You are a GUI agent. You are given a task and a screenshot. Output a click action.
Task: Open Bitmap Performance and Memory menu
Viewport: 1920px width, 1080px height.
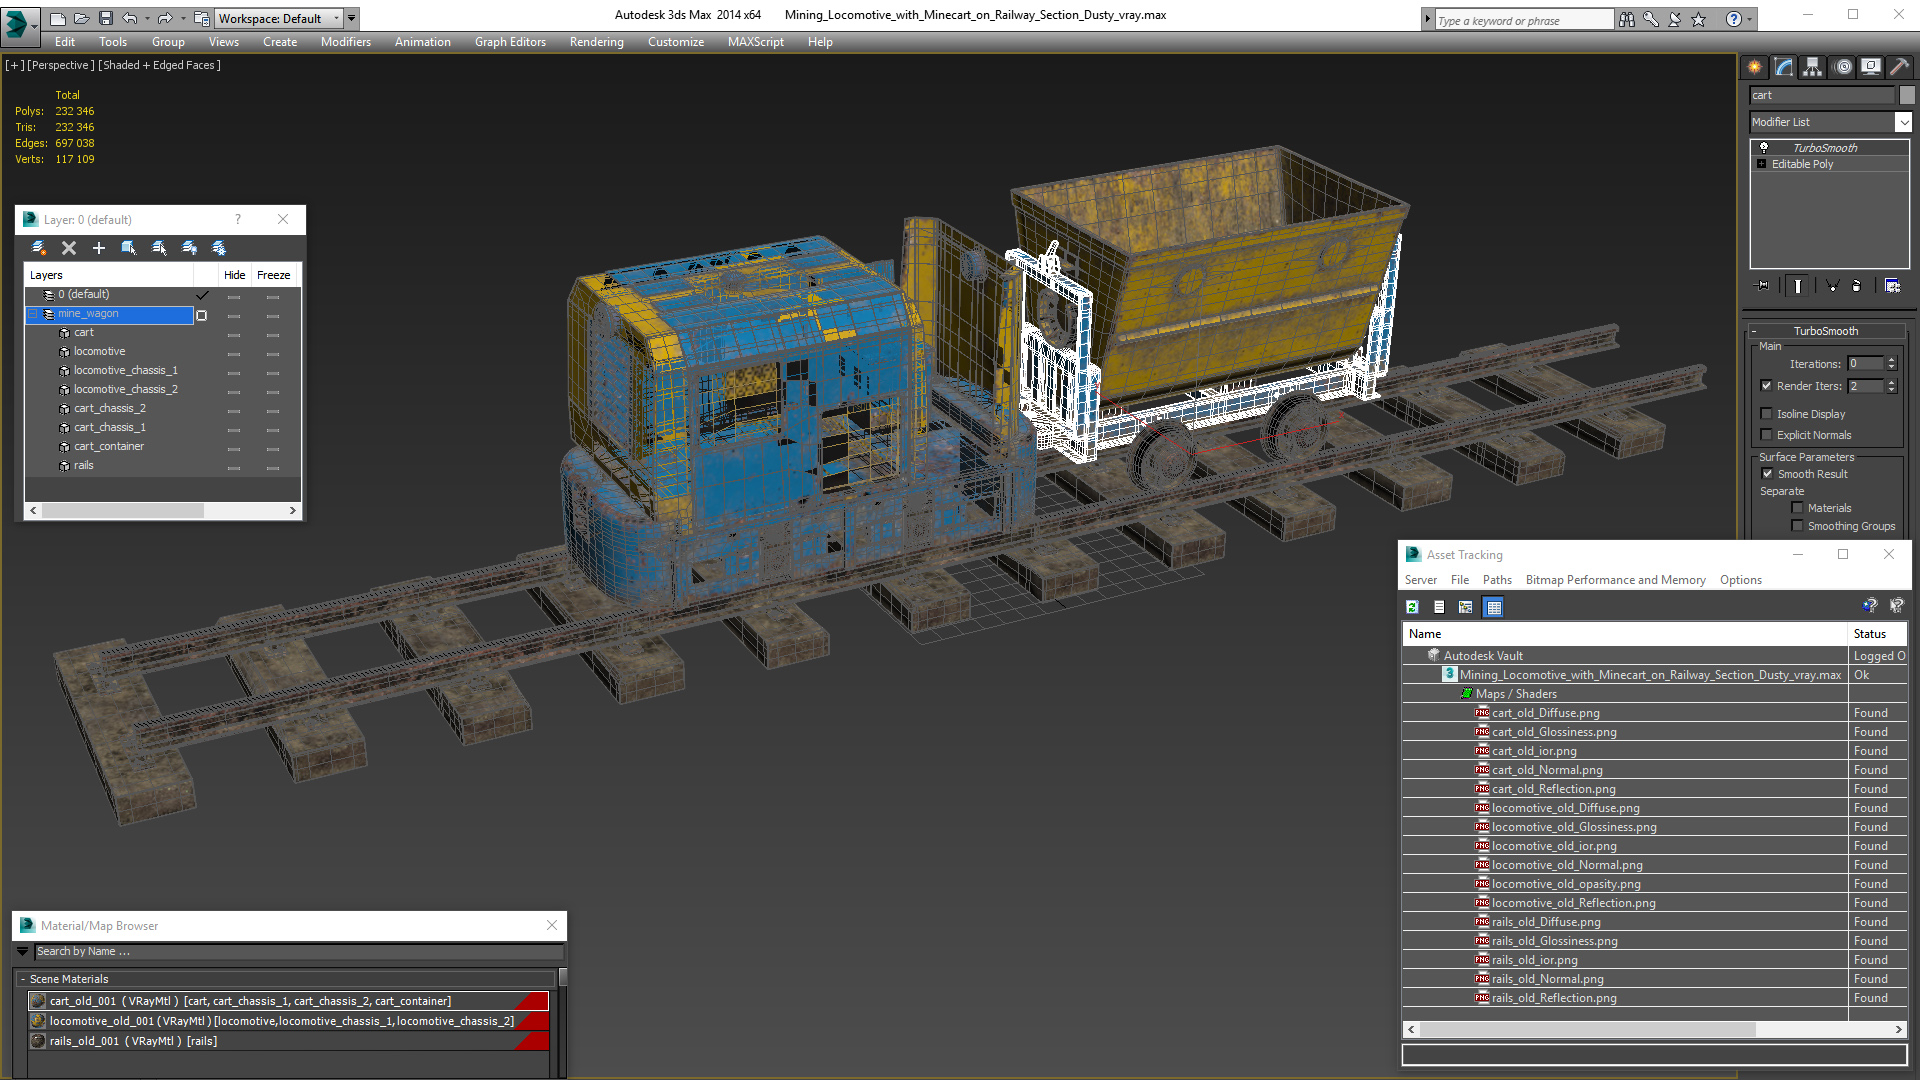[1615, 580]
